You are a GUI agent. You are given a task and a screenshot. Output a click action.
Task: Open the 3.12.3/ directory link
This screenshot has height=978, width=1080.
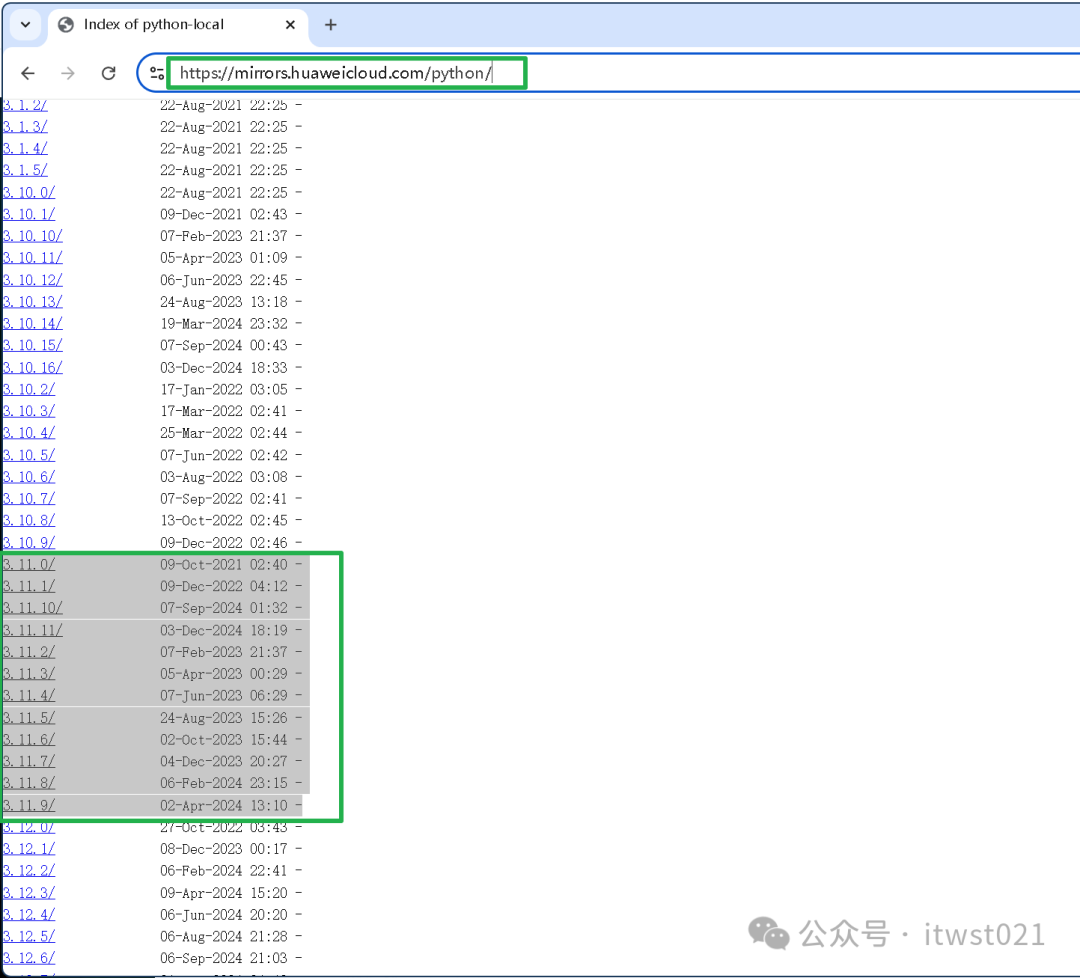29,893
